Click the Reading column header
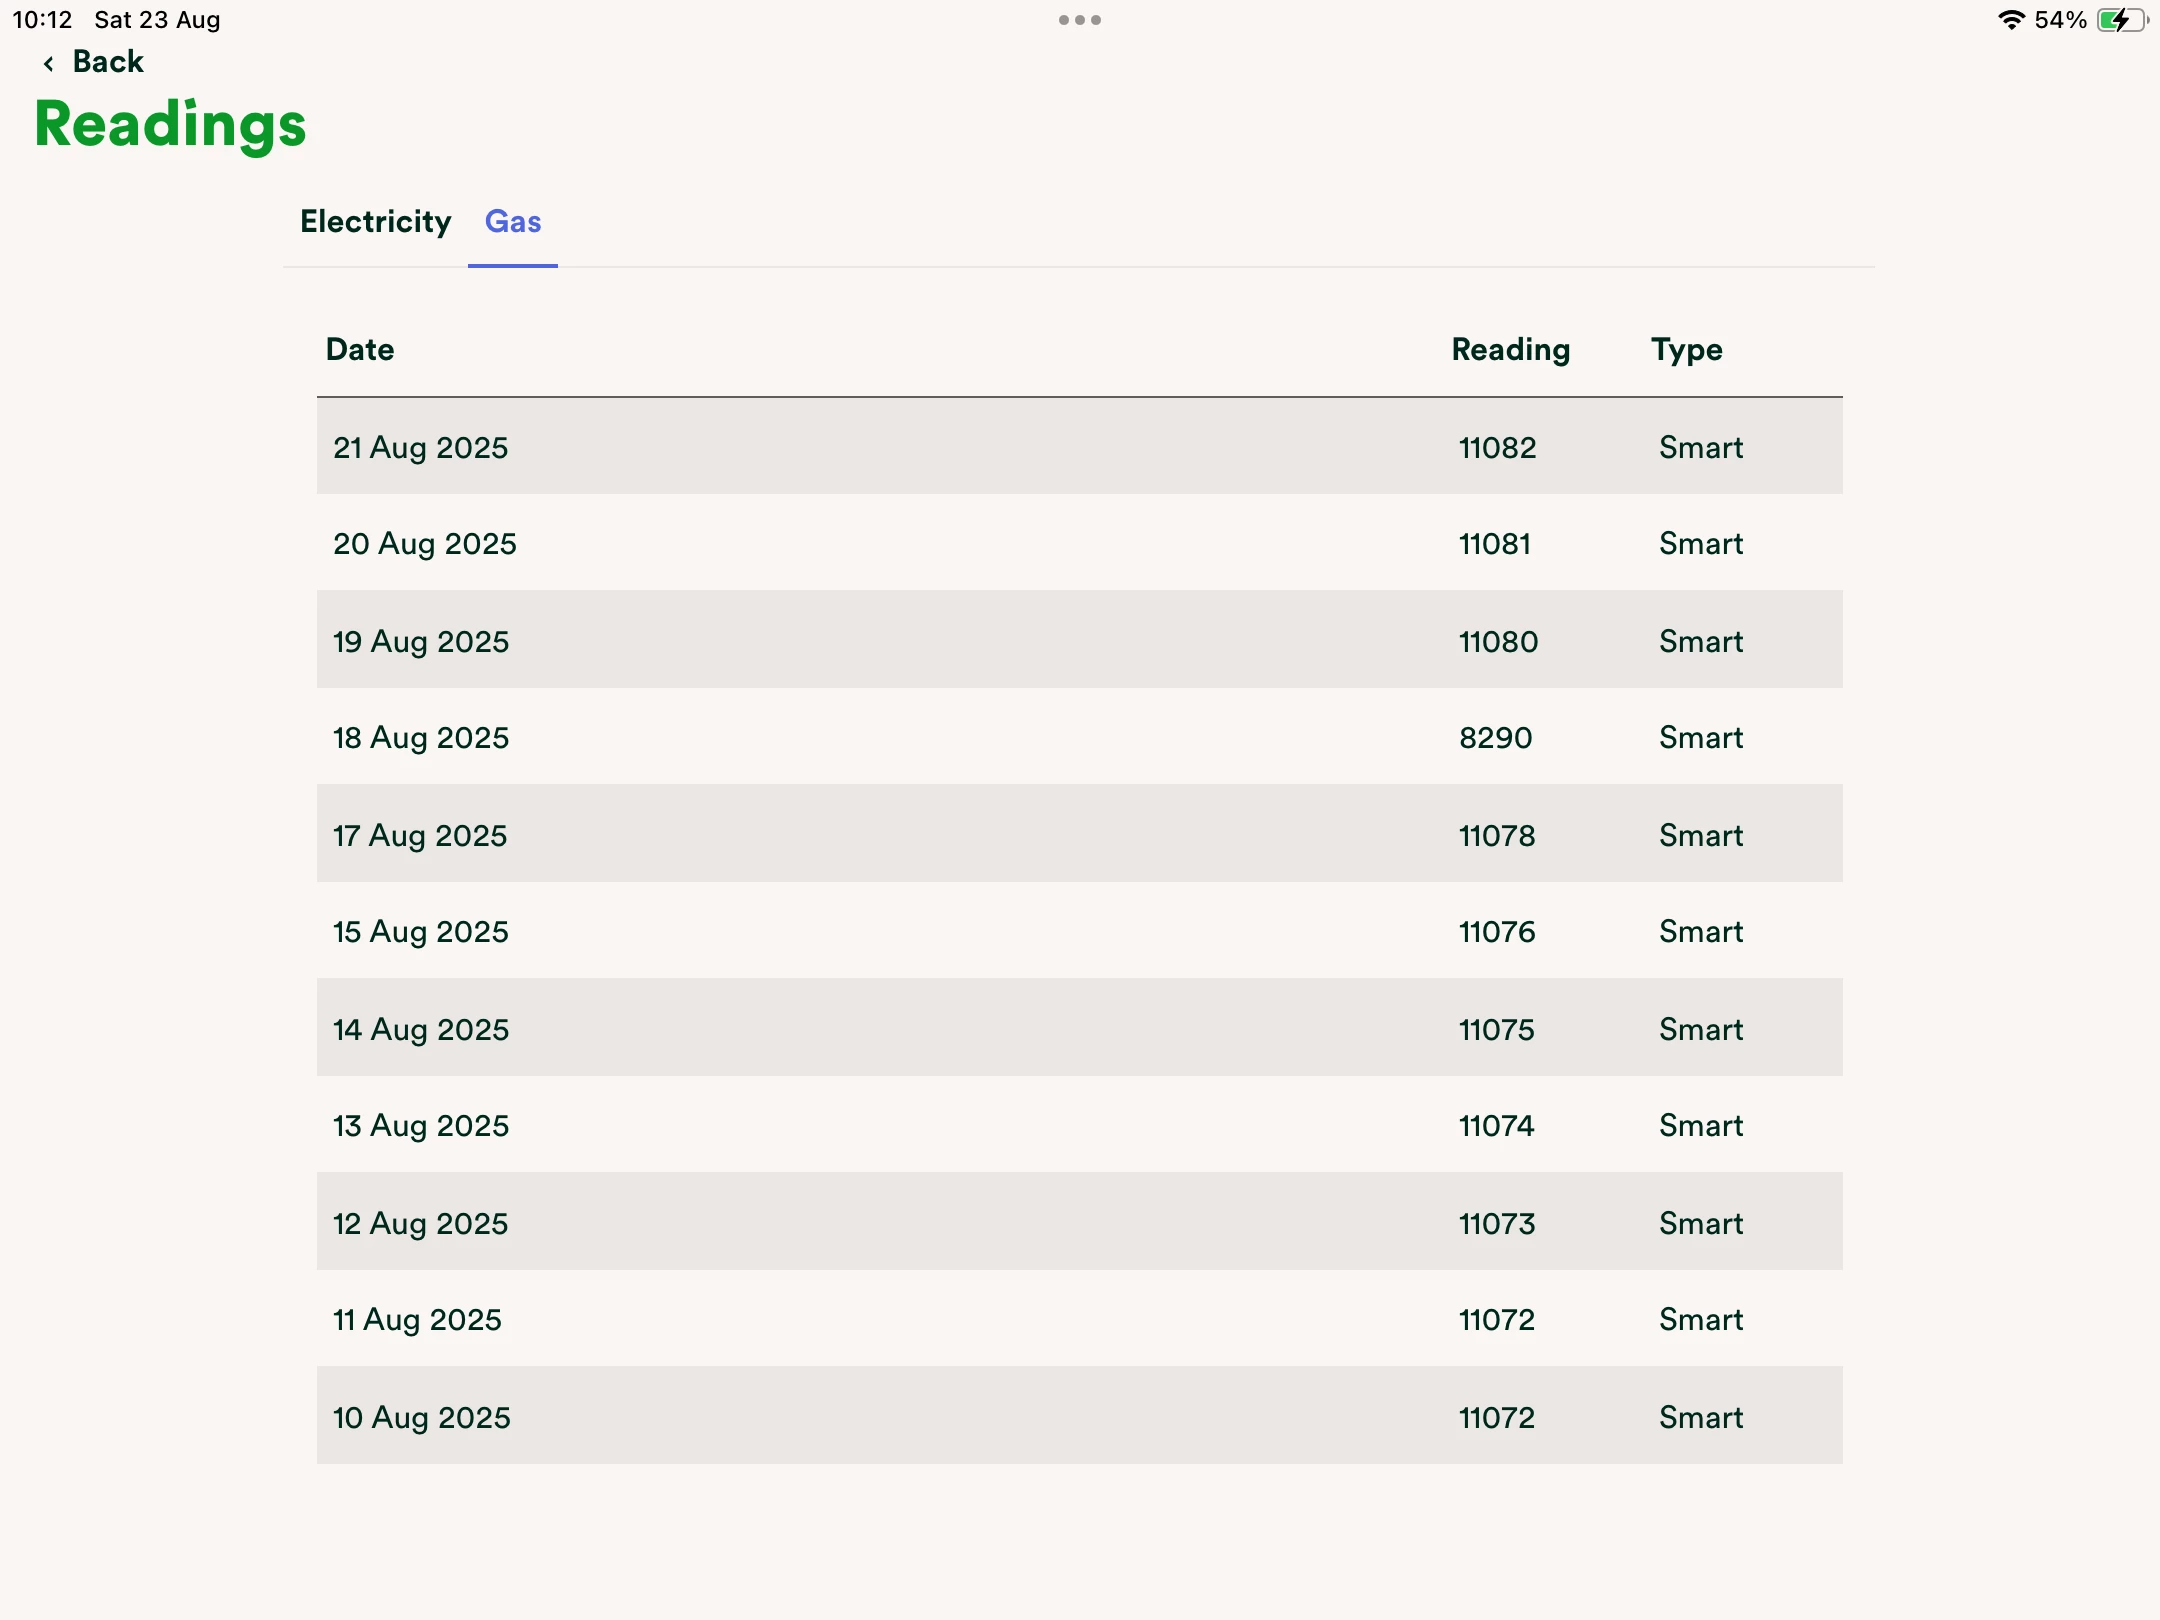 click(1510, 350)
